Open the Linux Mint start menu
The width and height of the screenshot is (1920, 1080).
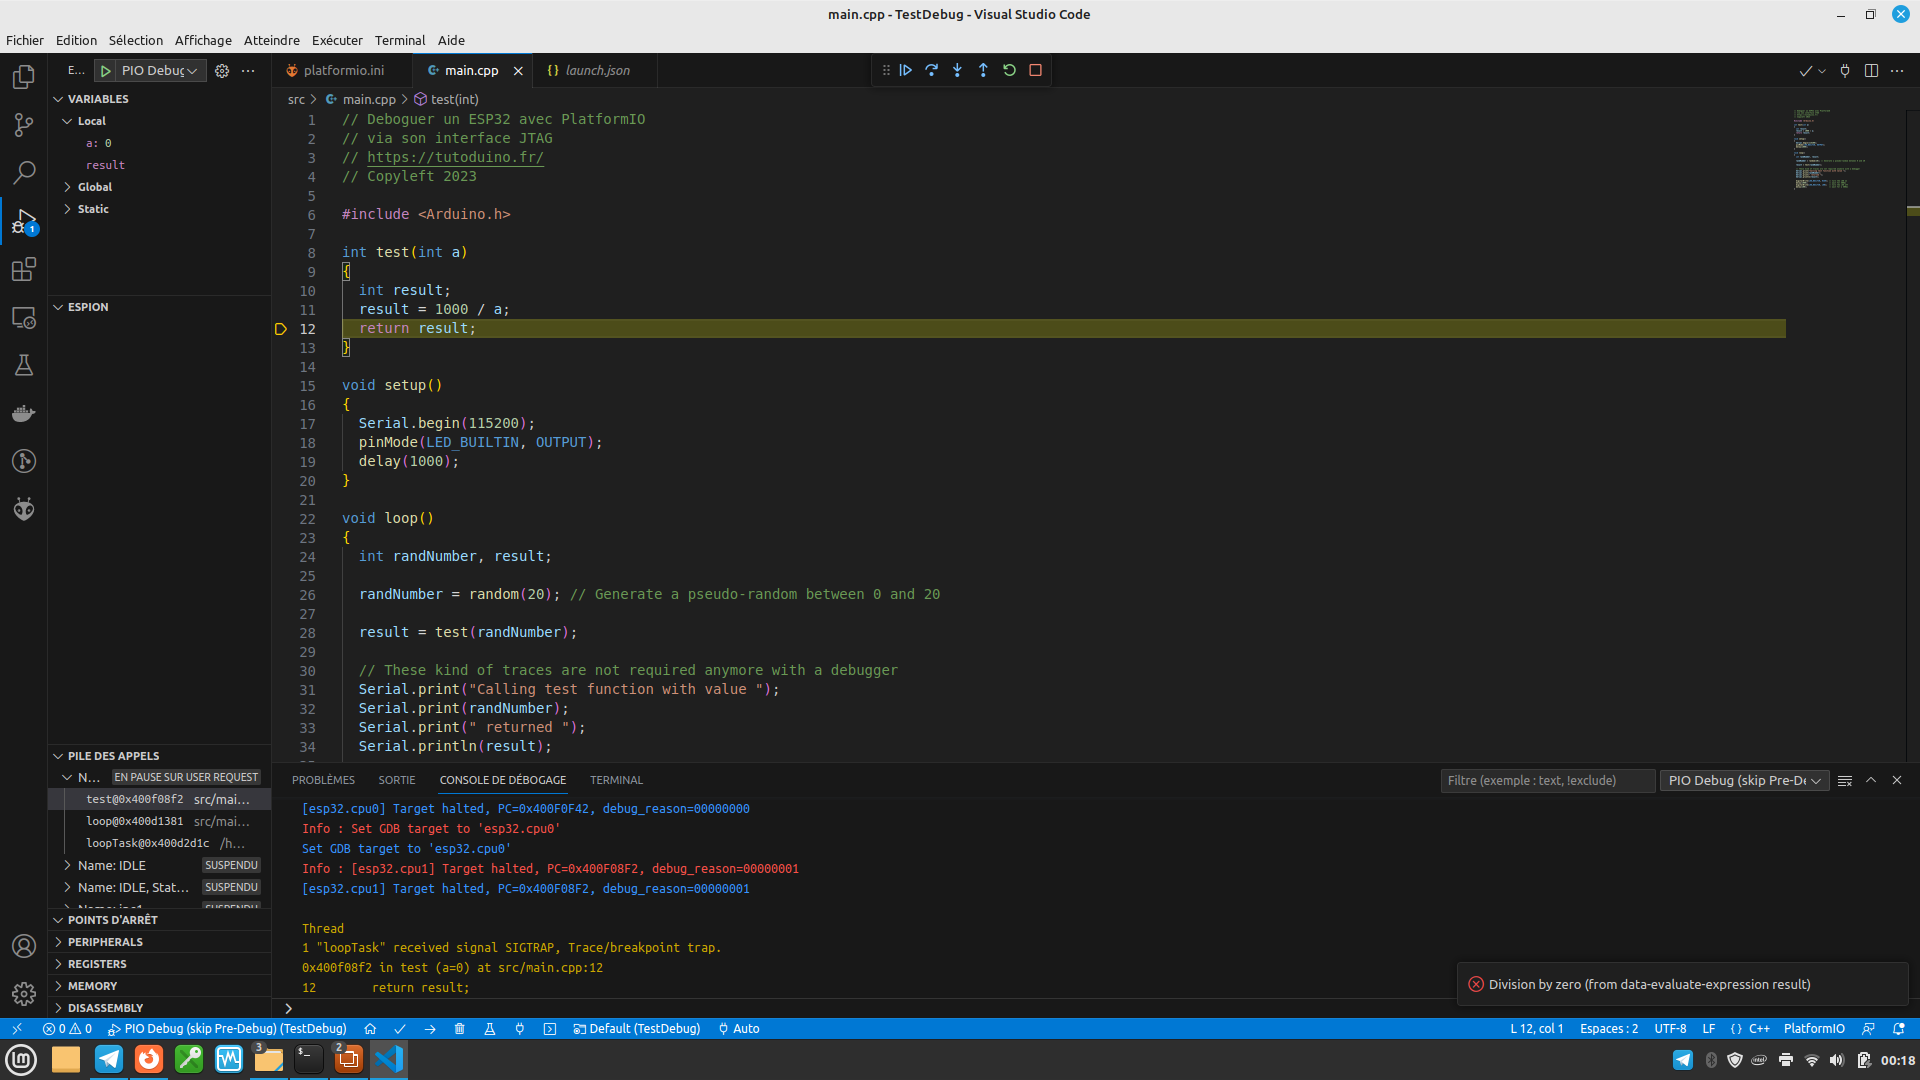(x=21, y=1059)
